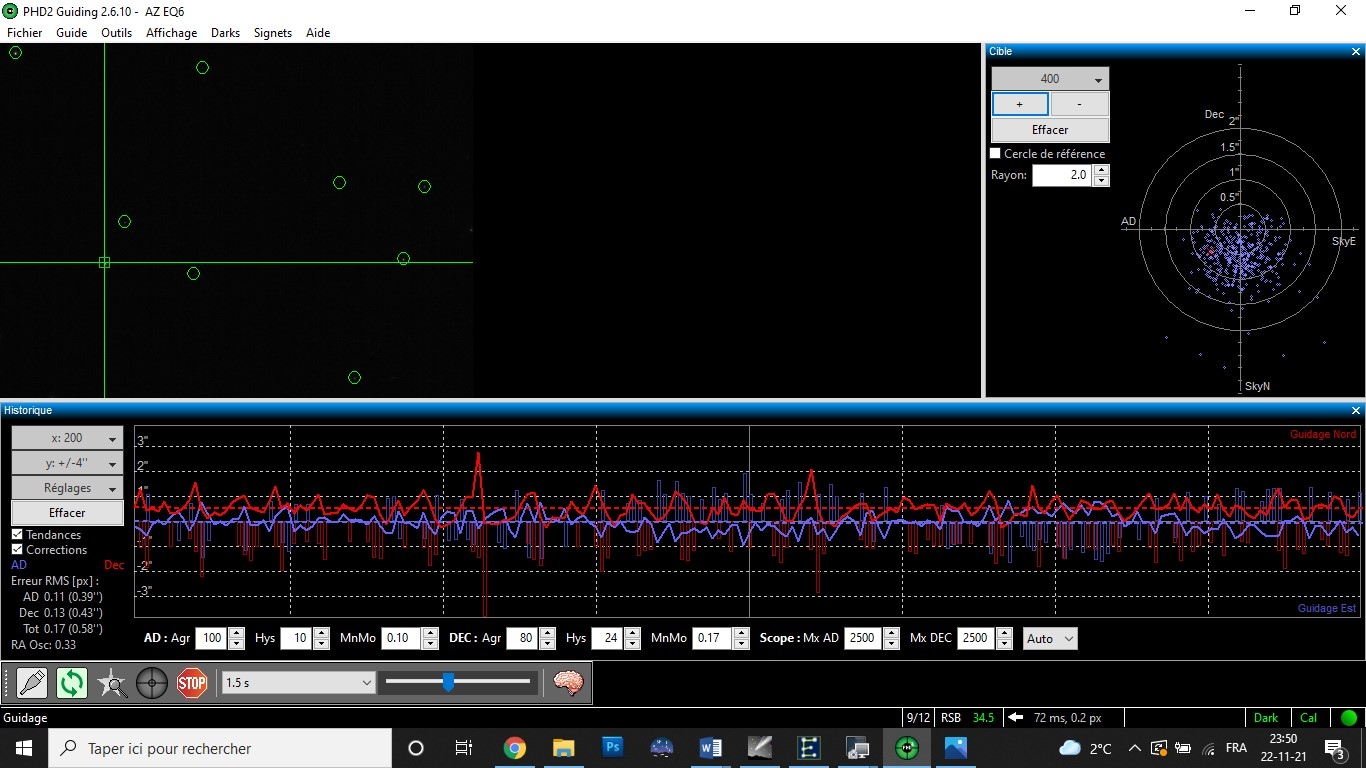Viewport: 1366px width, 768px height.
Task: Open Photoshop from the Windows taskbar
Action: tap(612, 747)
